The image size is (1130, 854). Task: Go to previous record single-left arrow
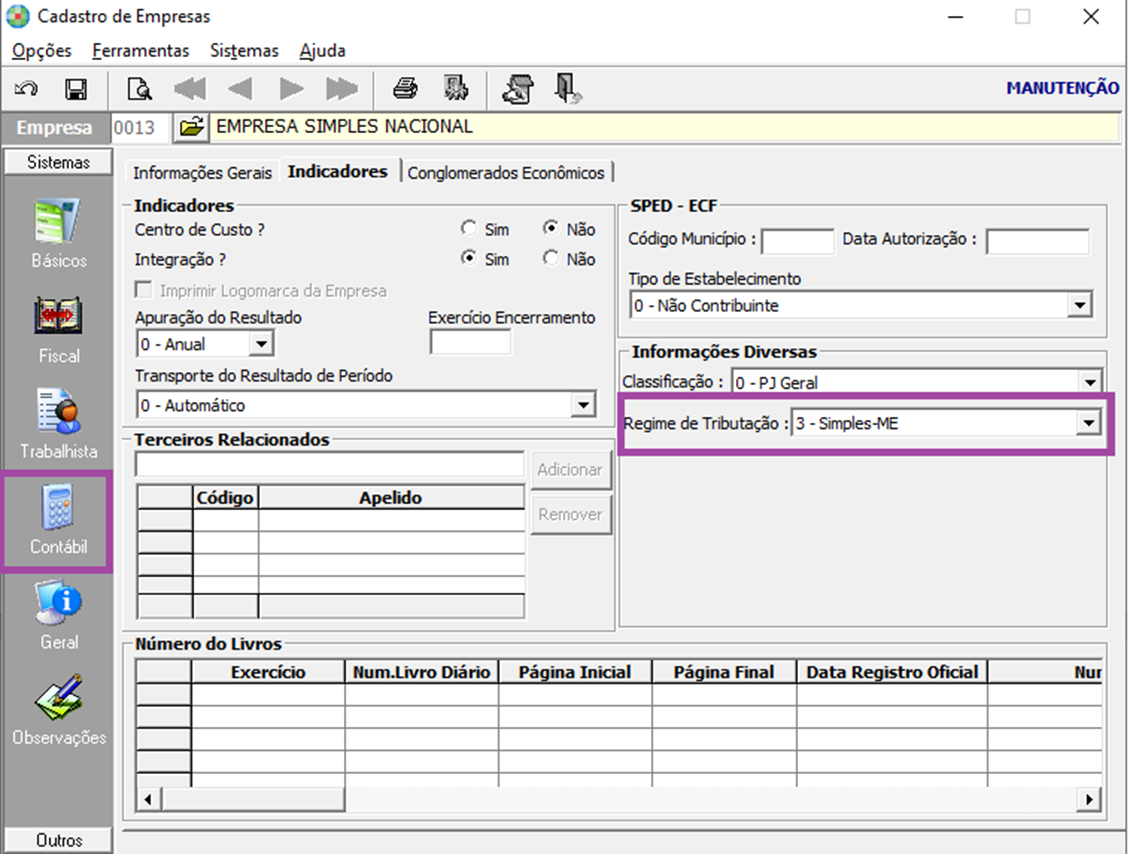coord(241,89)
